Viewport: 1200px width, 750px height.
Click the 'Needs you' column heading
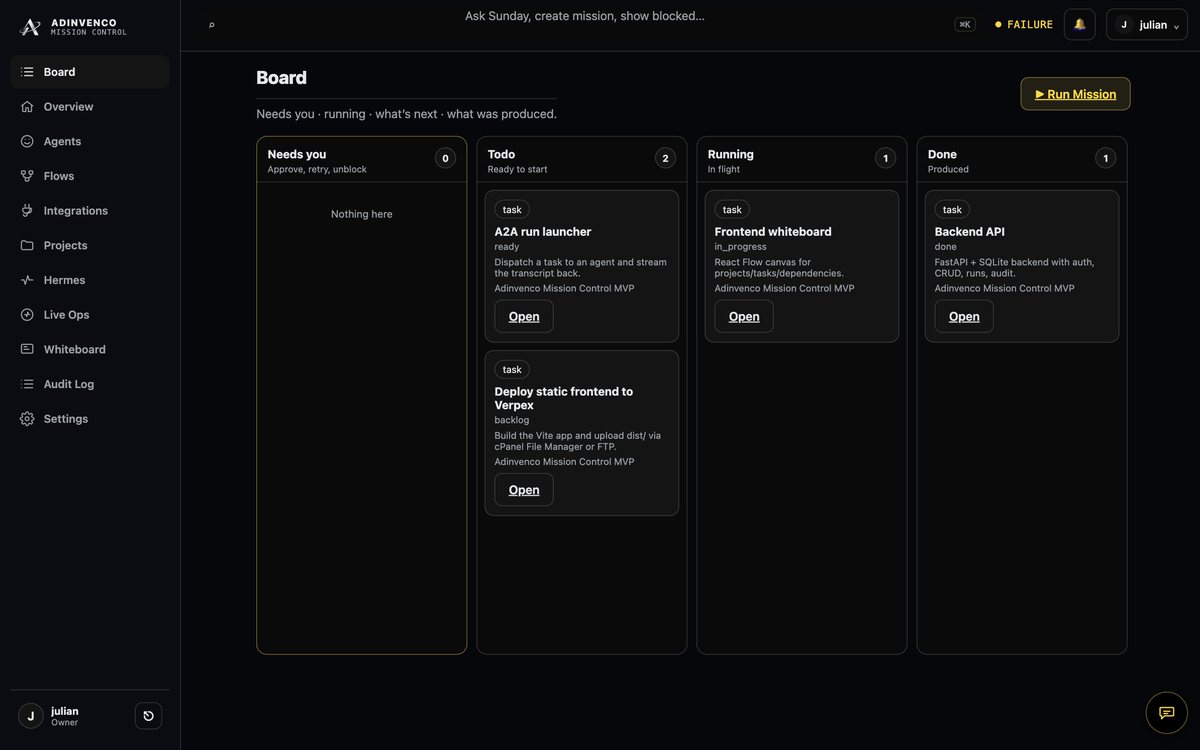tap(297, 154)
